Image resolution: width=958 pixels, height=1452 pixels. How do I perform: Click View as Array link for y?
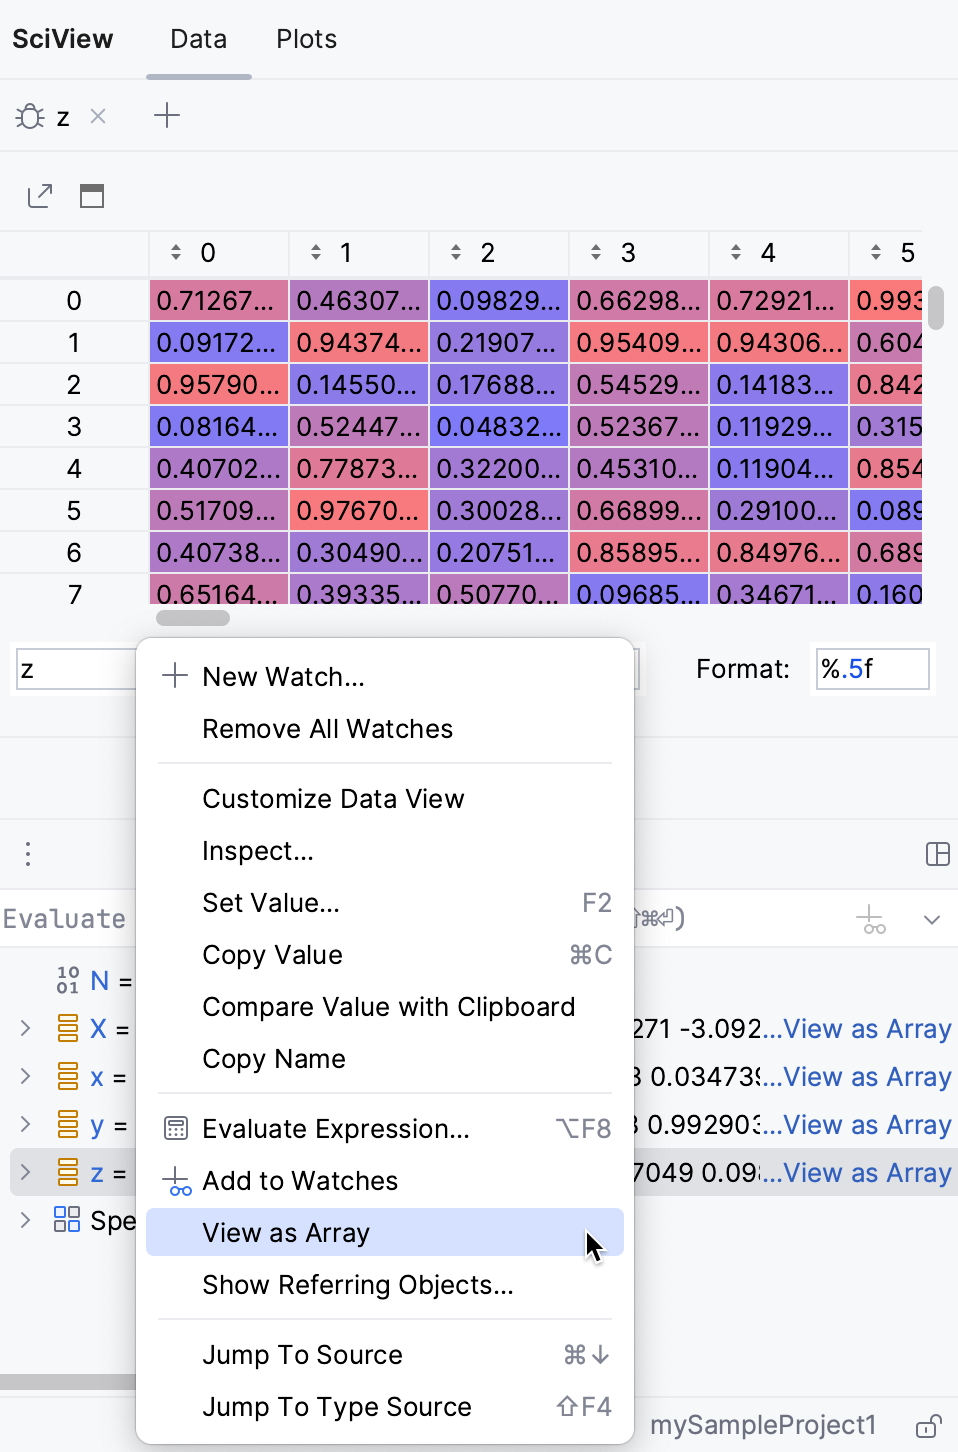coord(867,1125)
